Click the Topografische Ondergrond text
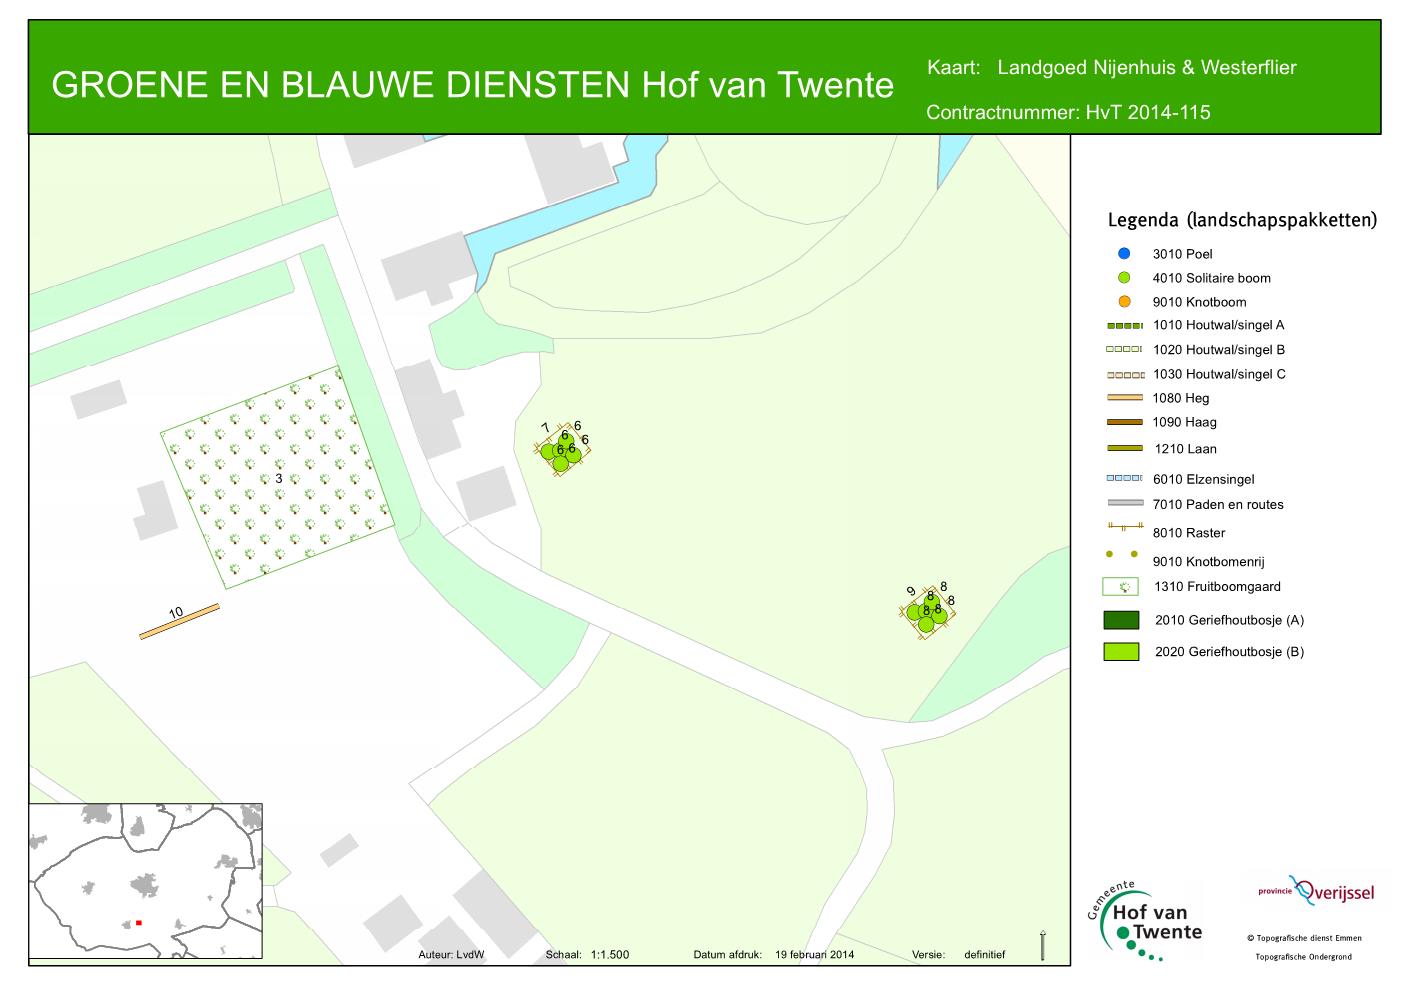The height and width of the screenshot is (992, 1402). tap(1304, 957)
